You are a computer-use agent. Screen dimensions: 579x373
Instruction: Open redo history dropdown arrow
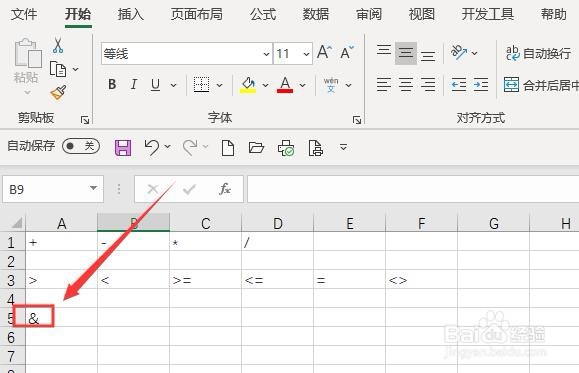click(x=206, y=147)
